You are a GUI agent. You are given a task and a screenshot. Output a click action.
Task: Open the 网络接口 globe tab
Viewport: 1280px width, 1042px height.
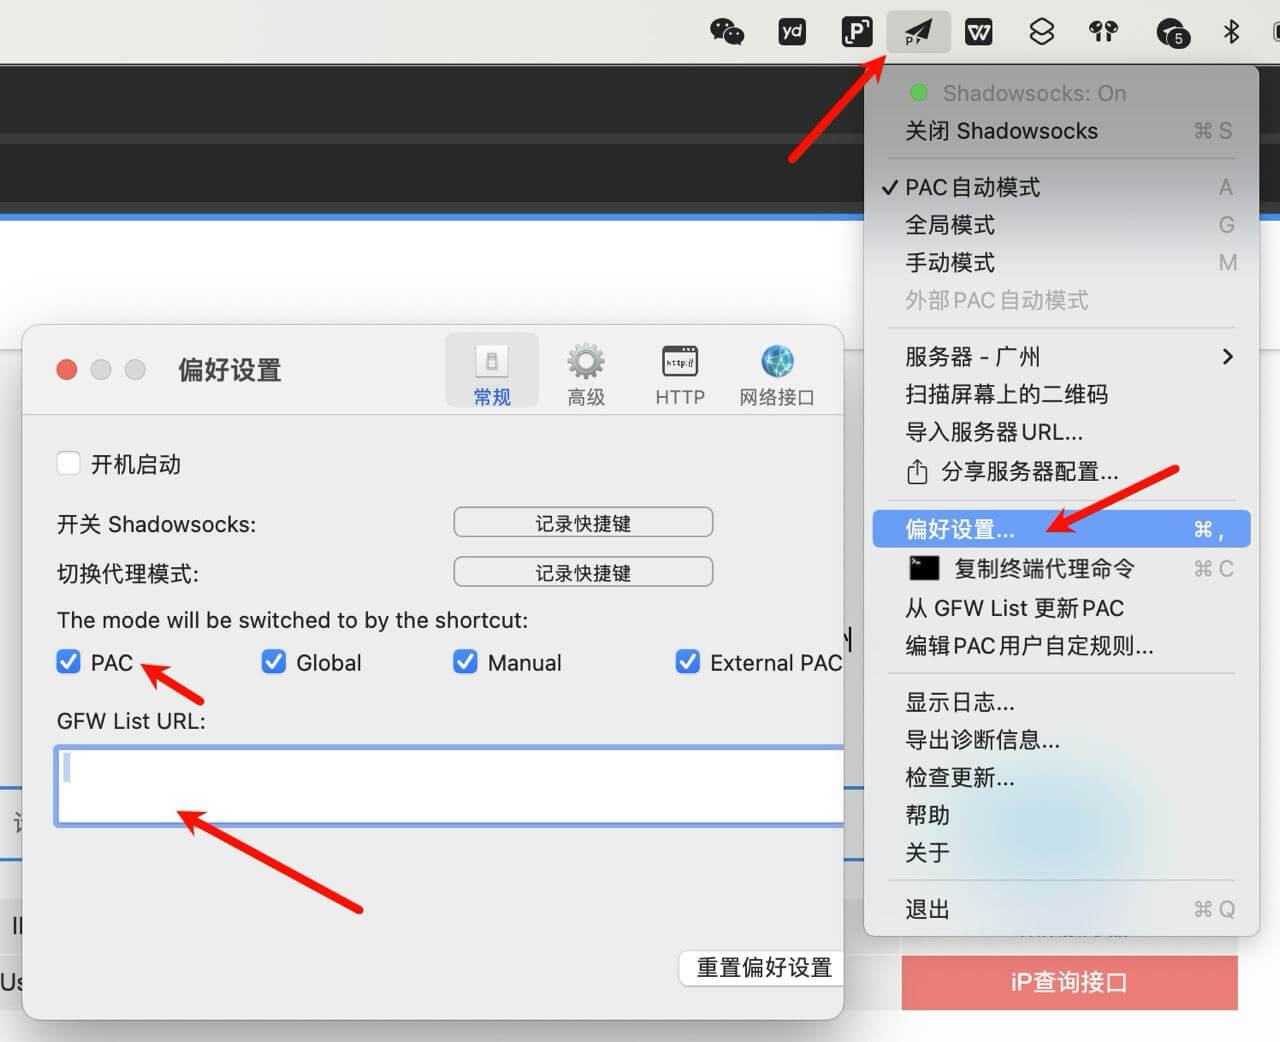tap(777, 374)
